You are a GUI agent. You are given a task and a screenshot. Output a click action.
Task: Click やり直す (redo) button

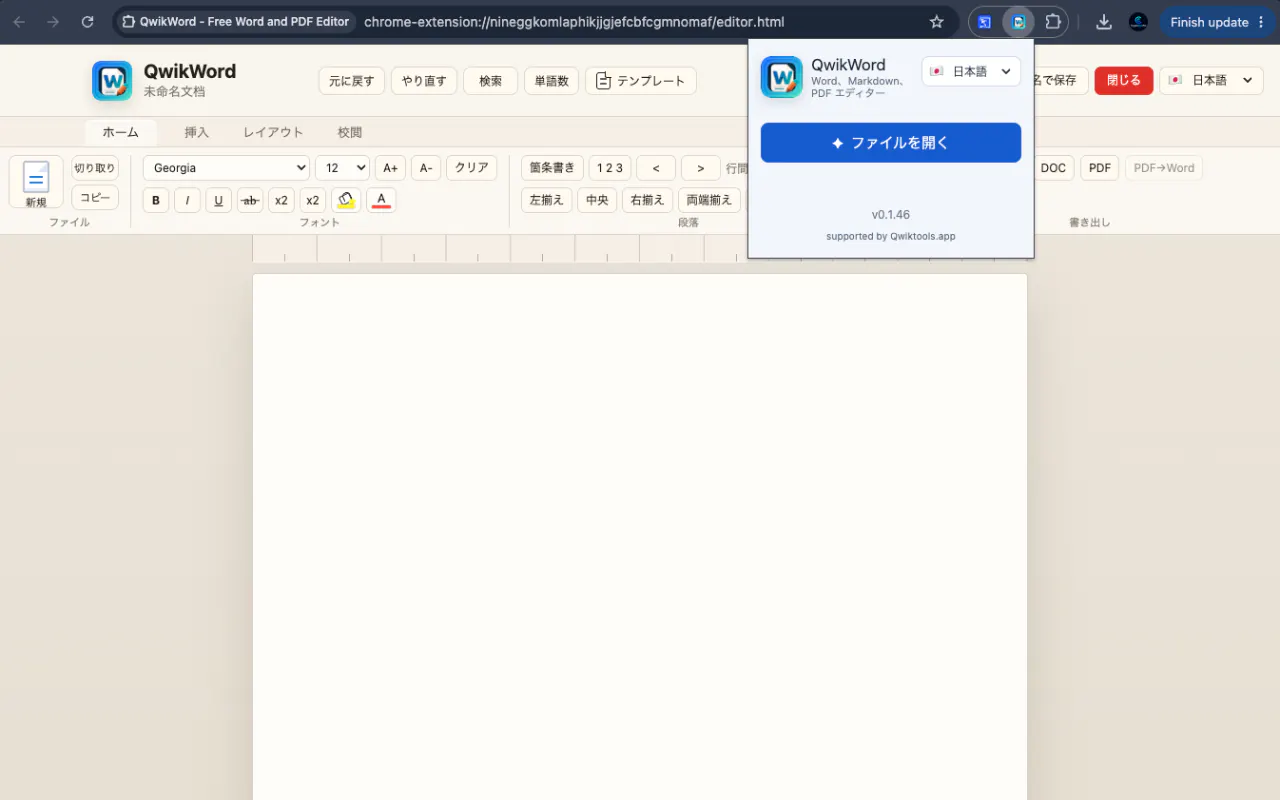pyautogui.click(x=424, y=81)
